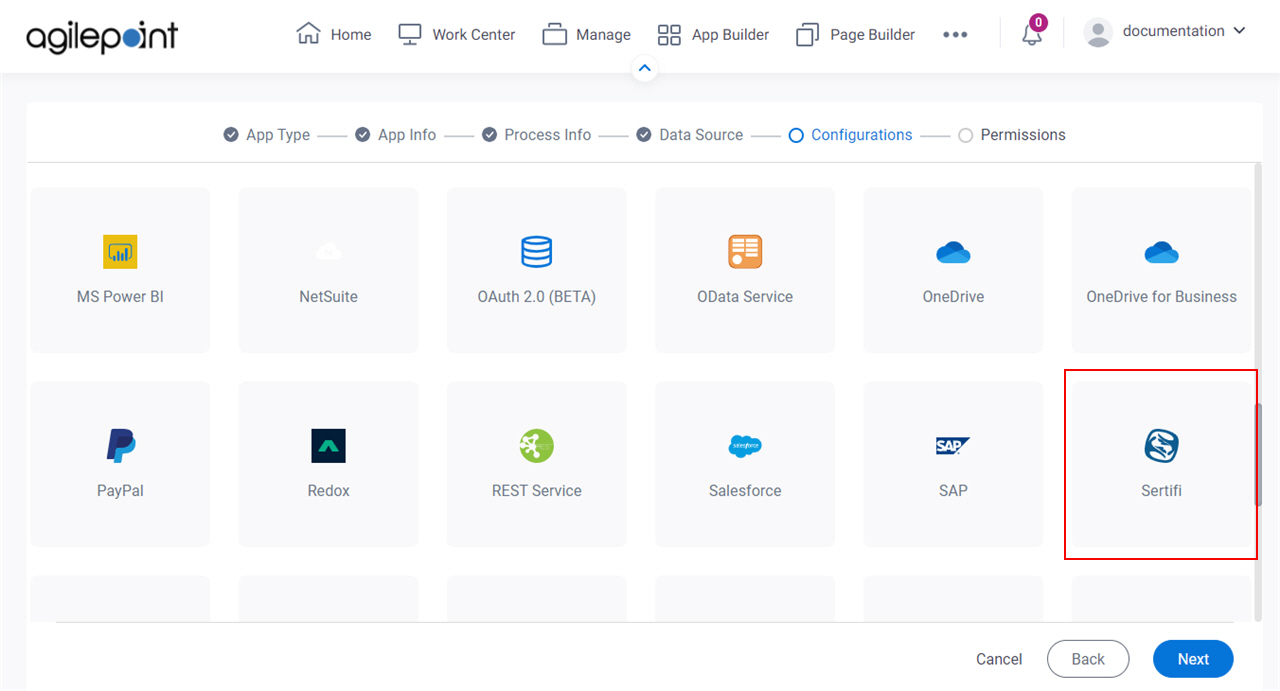Click the Sertifi label

(x=1162, y=491)
